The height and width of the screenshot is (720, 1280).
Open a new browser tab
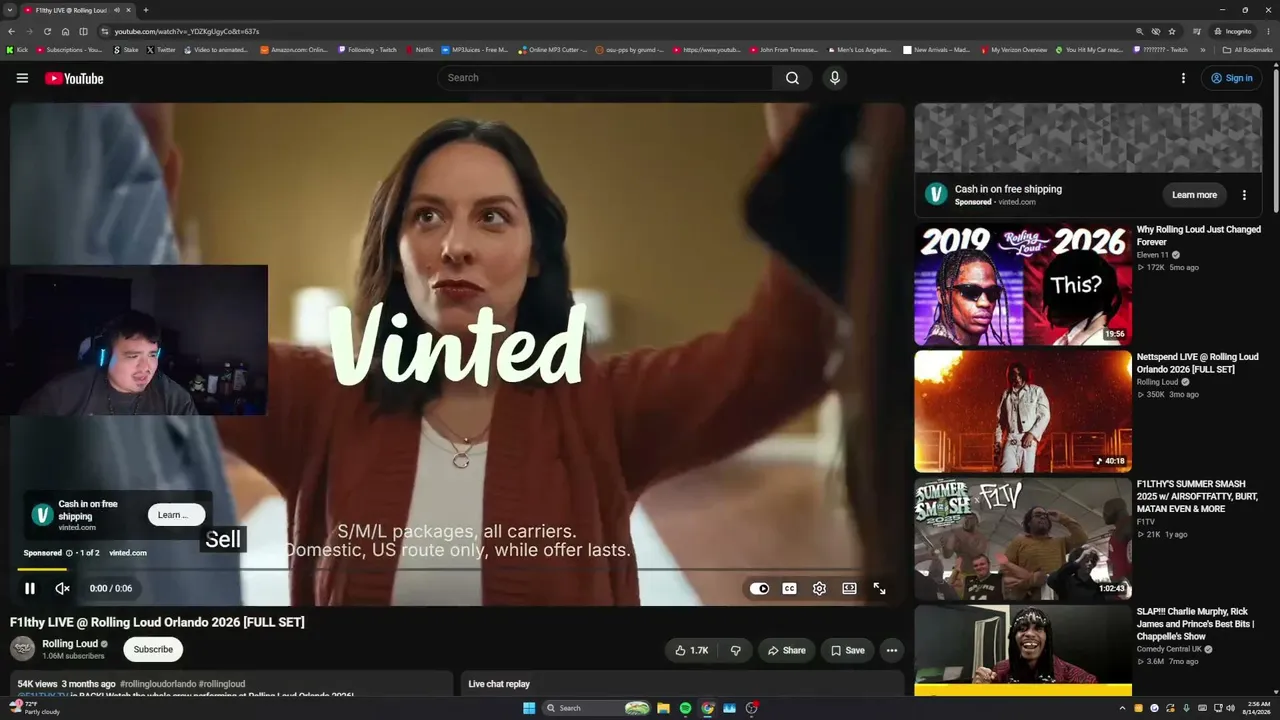[146, 10]
